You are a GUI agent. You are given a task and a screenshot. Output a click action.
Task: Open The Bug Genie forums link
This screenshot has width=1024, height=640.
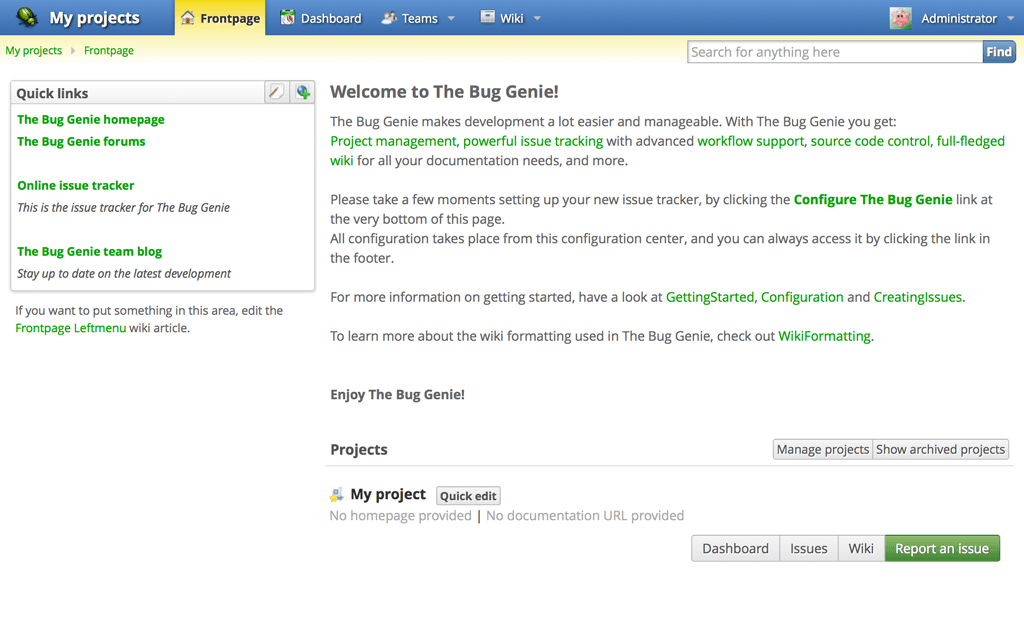coord(81,141)
